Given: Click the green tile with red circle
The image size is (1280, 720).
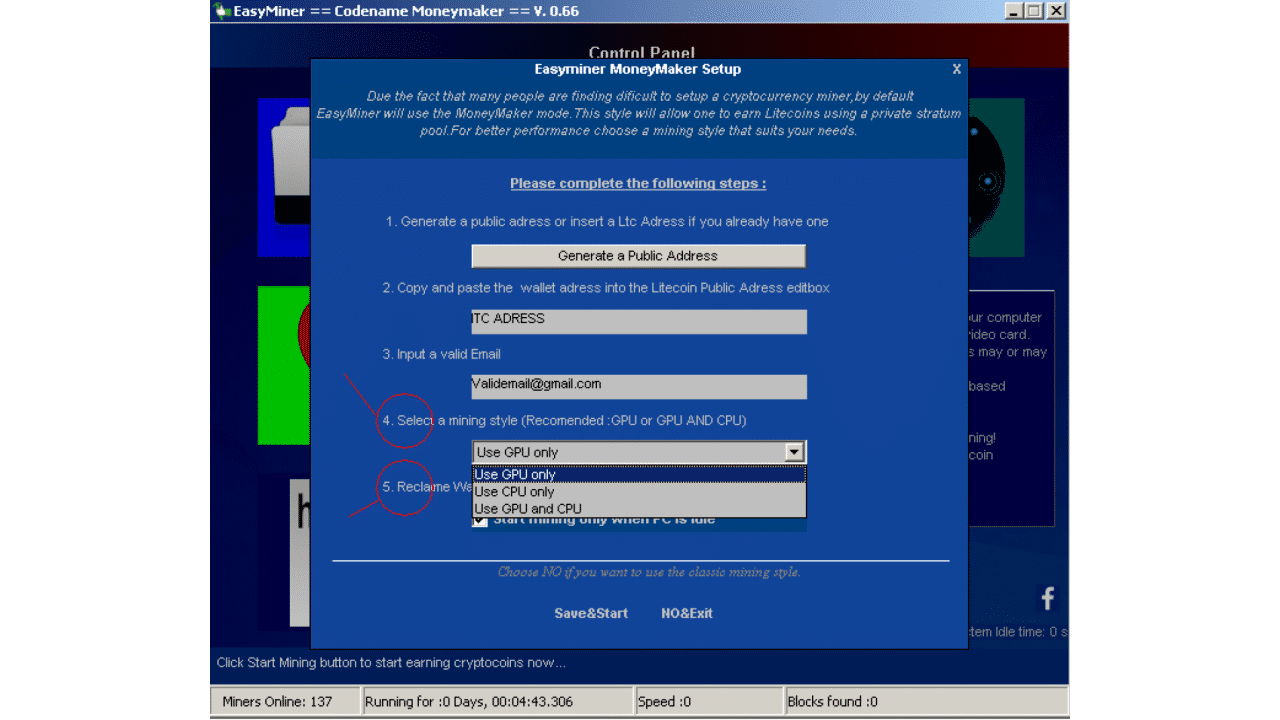Looking at the screenshot, I should (x=284, y=365).
